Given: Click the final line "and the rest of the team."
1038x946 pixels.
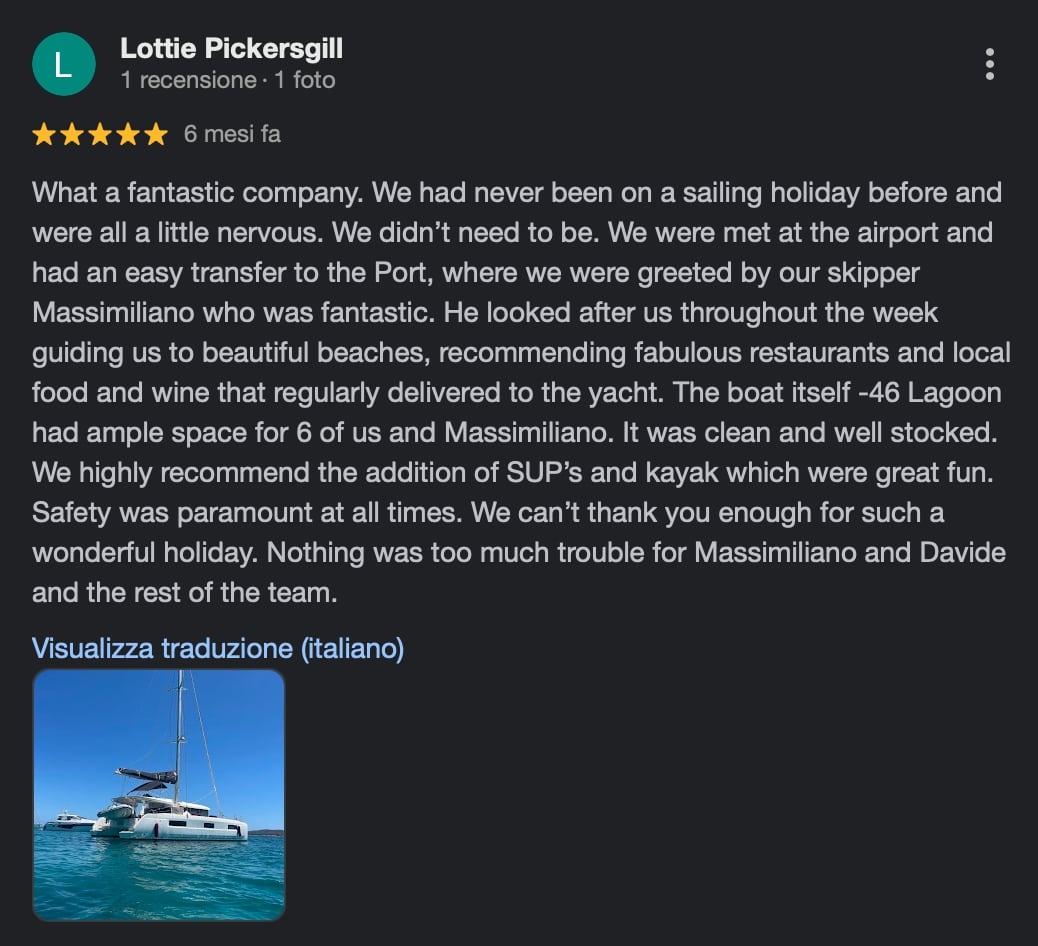Looking at the screenshot, I should click(x=185, y=592).
